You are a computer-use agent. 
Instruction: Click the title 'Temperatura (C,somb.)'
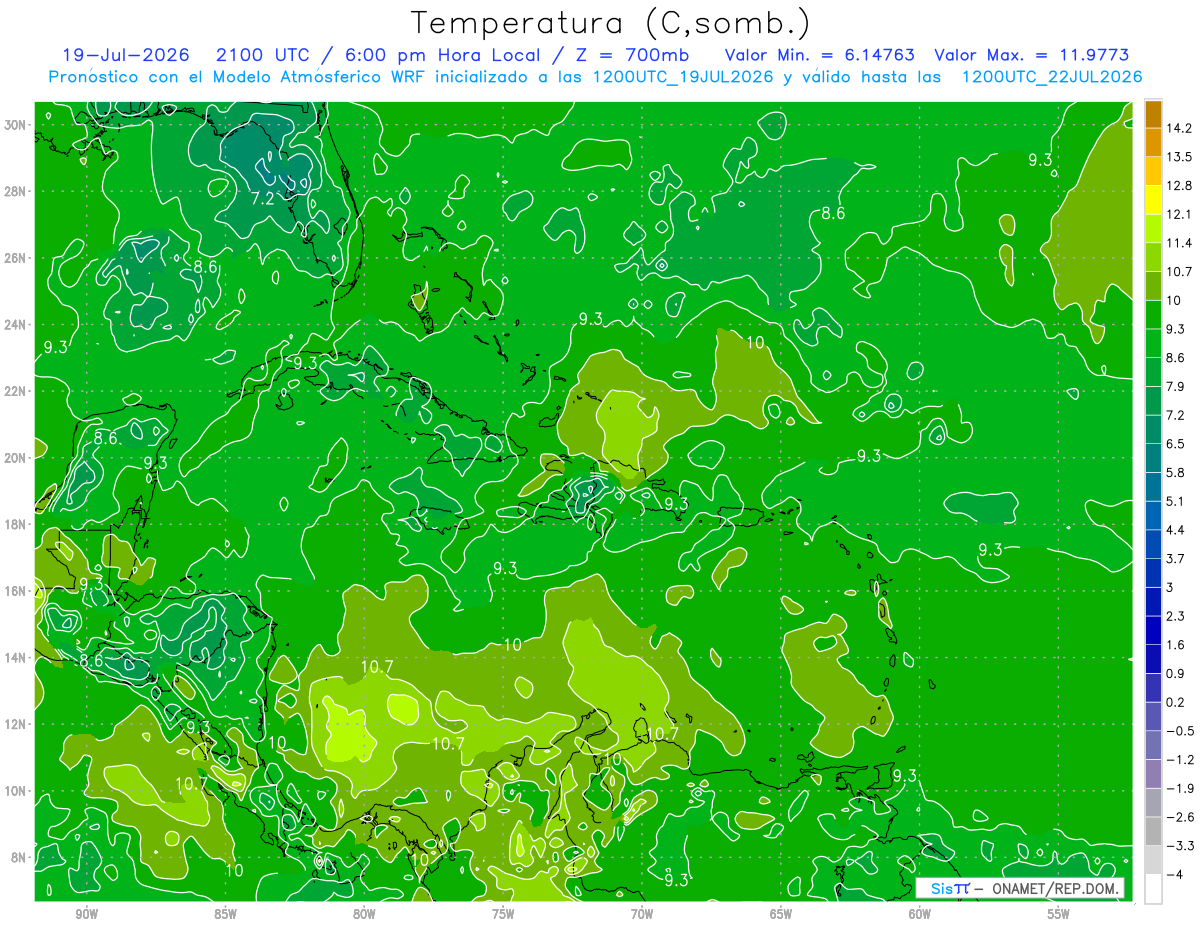611,23
